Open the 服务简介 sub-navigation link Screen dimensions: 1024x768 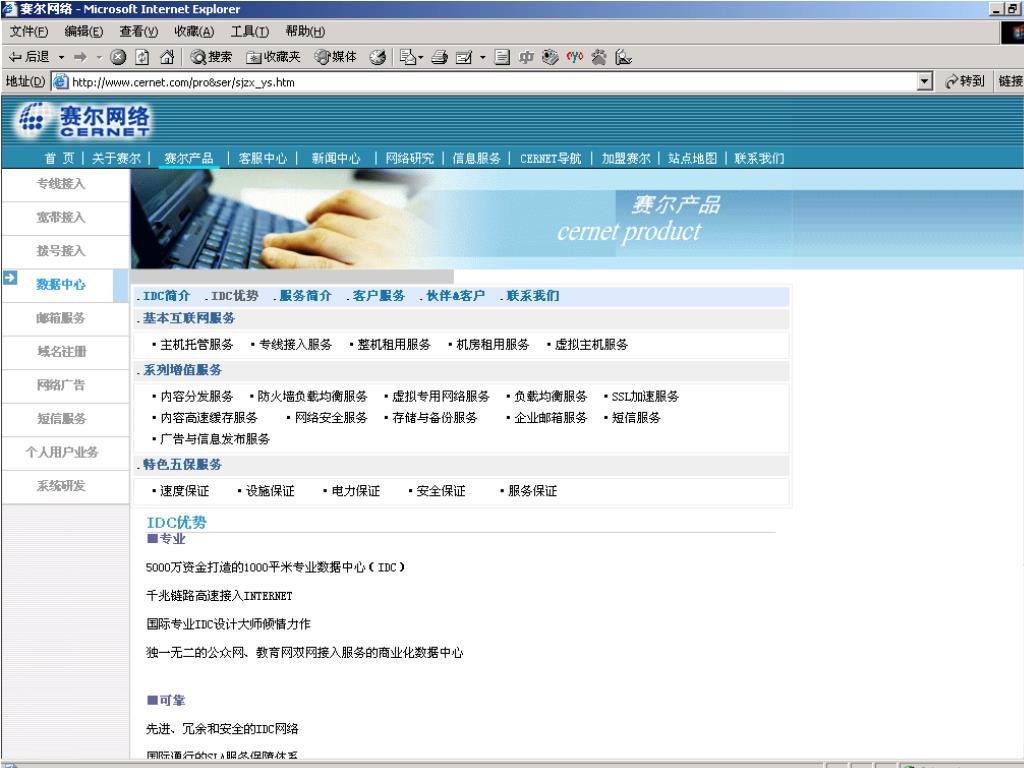coord(305,296)
